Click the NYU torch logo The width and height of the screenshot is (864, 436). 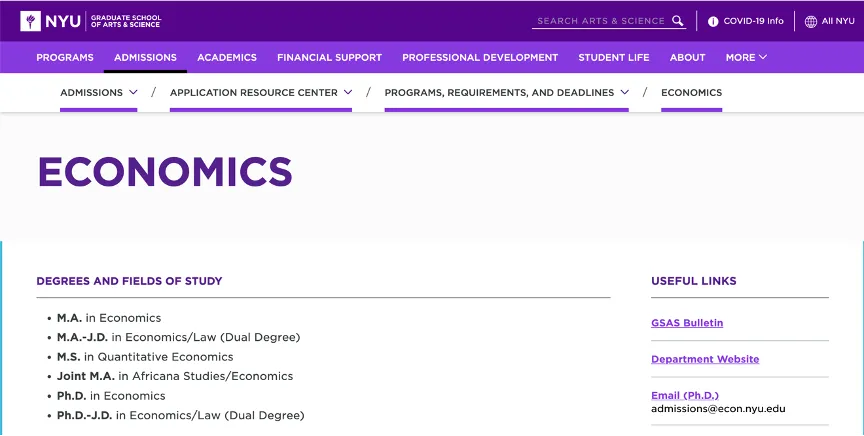[30, 20]
